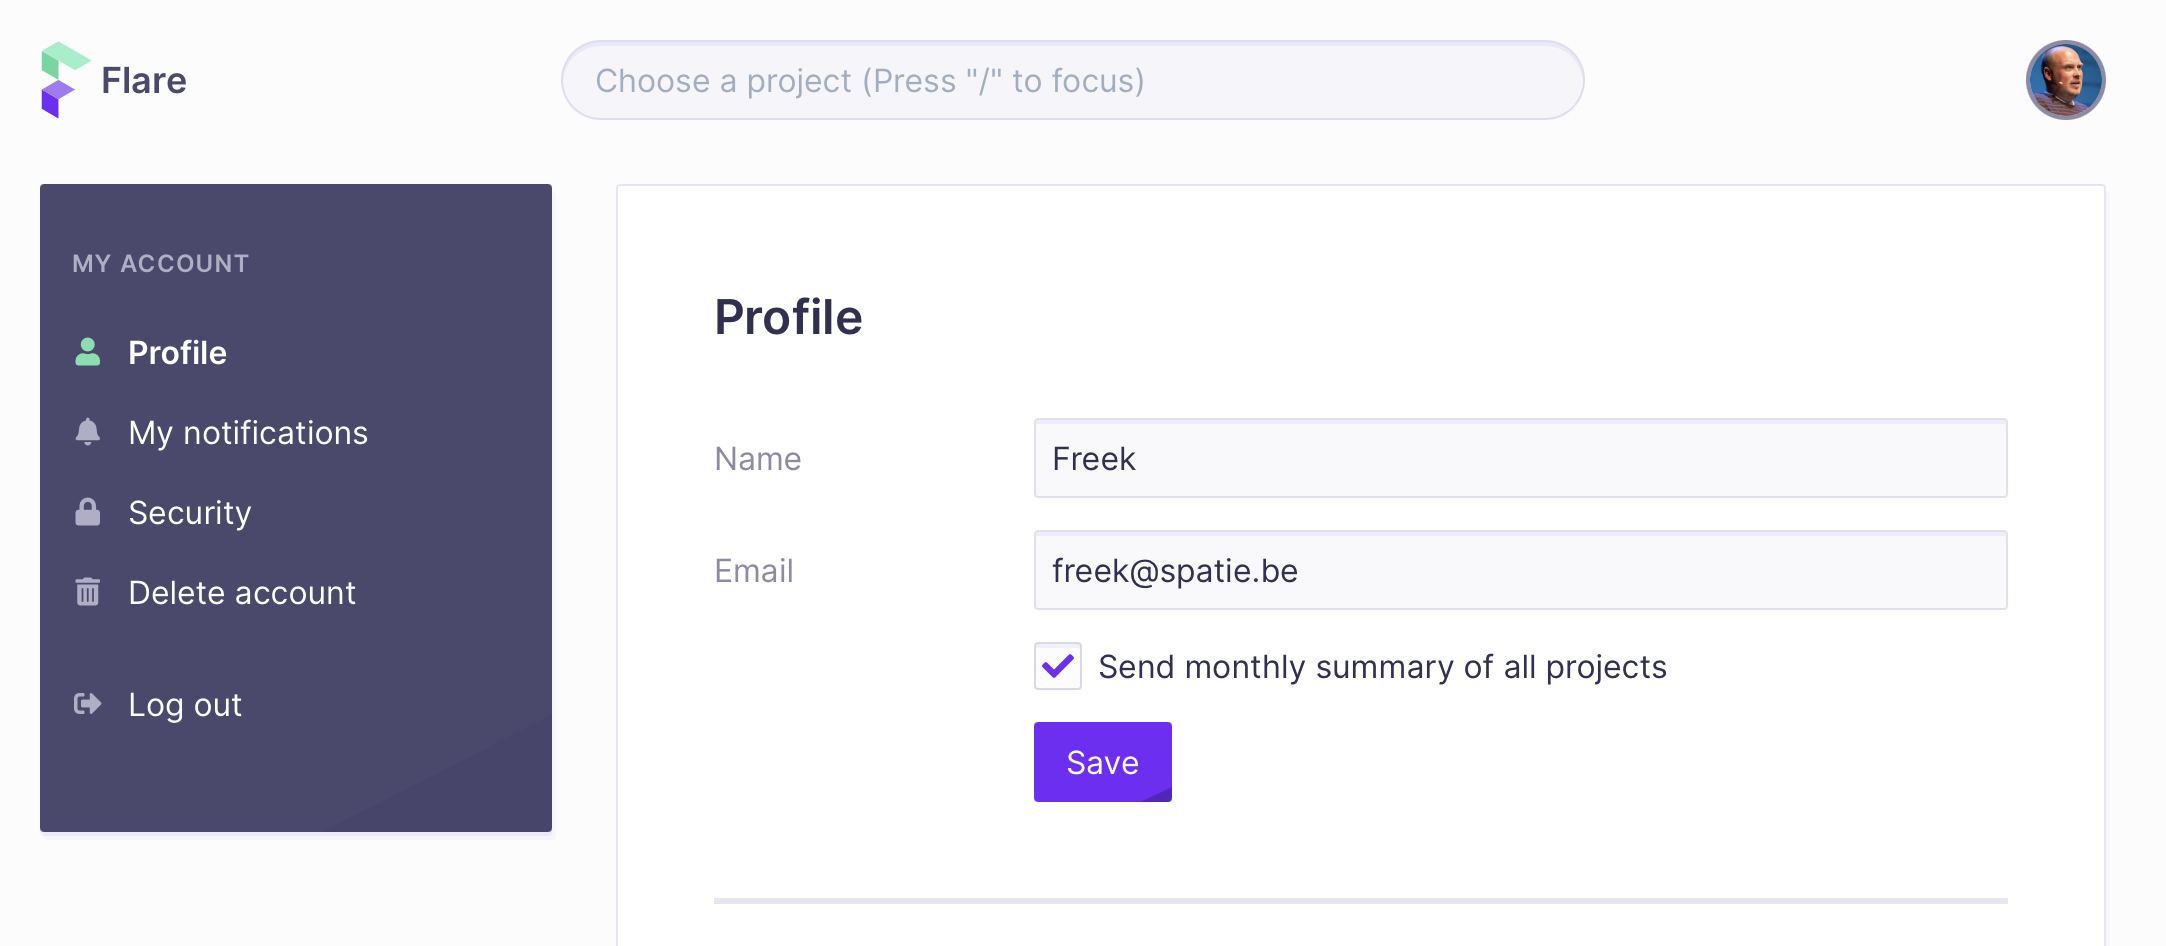Click the Delete account trash icon
Image resolution: width=2166 pixels, height=946 pixels.
tap(88, 592)
